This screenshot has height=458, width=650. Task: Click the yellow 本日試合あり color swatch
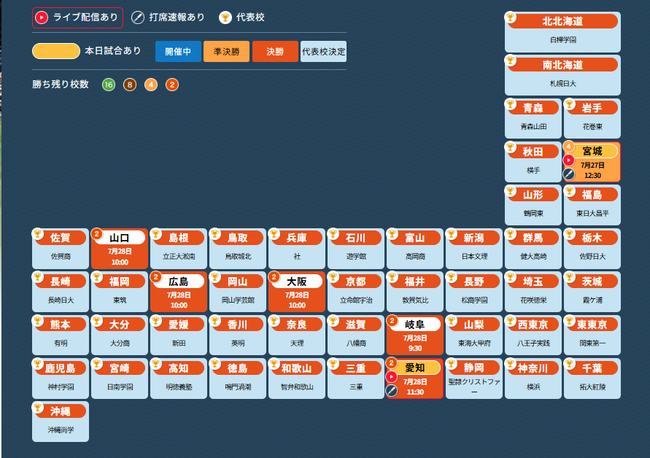56,51
